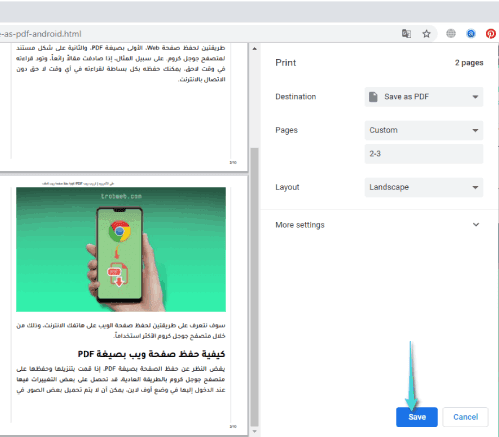Click the 'Destination' label
The height and width of the screenshot is (437, 499).
(x=296, y=97)
